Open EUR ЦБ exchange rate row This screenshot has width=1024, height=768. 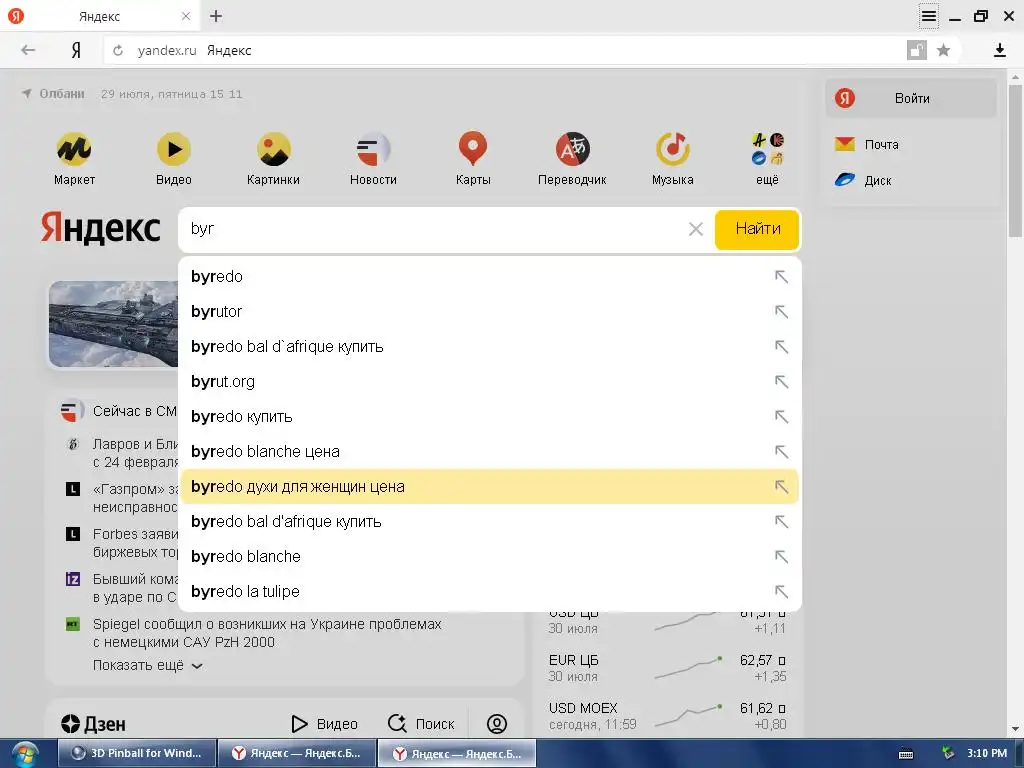coord(667,668)
